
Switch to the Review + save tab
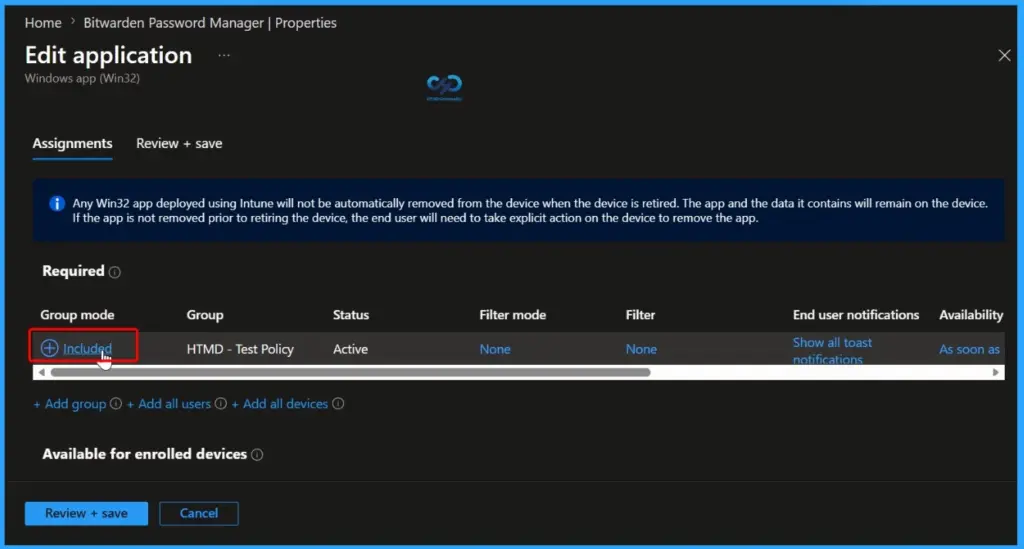[179, 144]
